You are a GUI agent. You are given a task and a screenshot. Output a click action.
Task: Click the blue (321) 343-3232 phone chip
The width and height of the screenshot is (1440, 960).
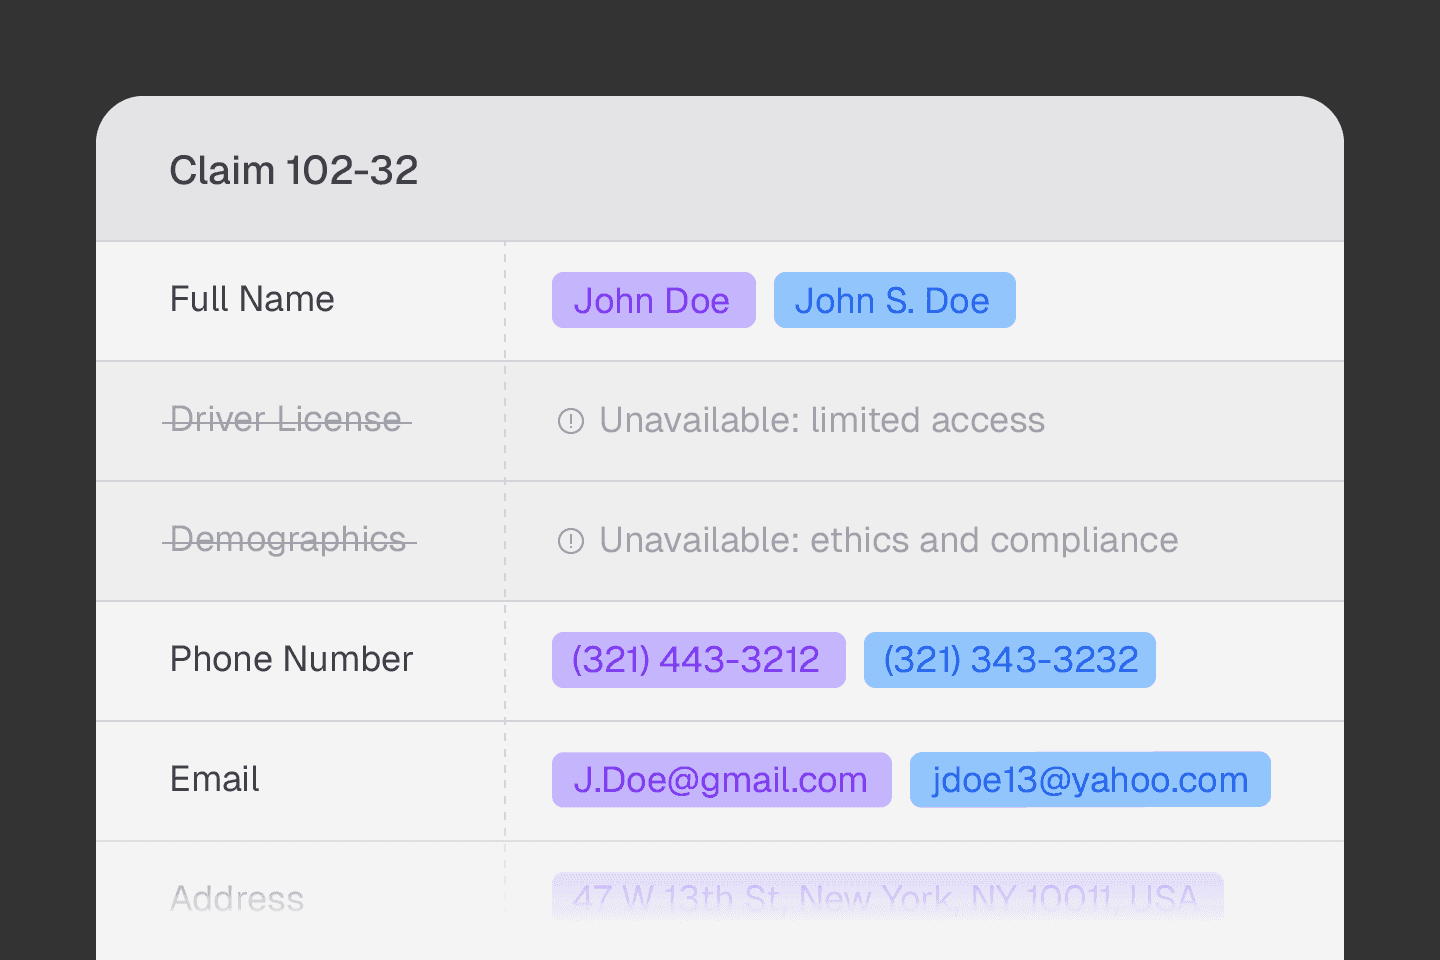[x=1009, y=660]
